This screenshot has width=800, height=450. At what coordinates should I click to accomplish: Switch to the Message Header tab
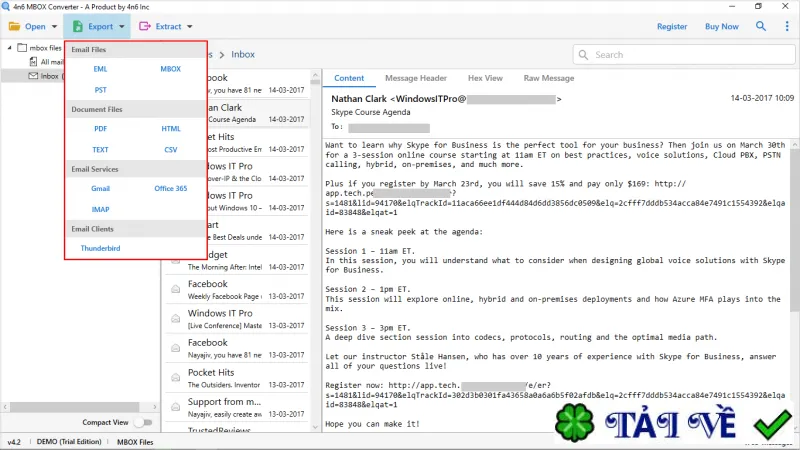click(x=416, y=78)
